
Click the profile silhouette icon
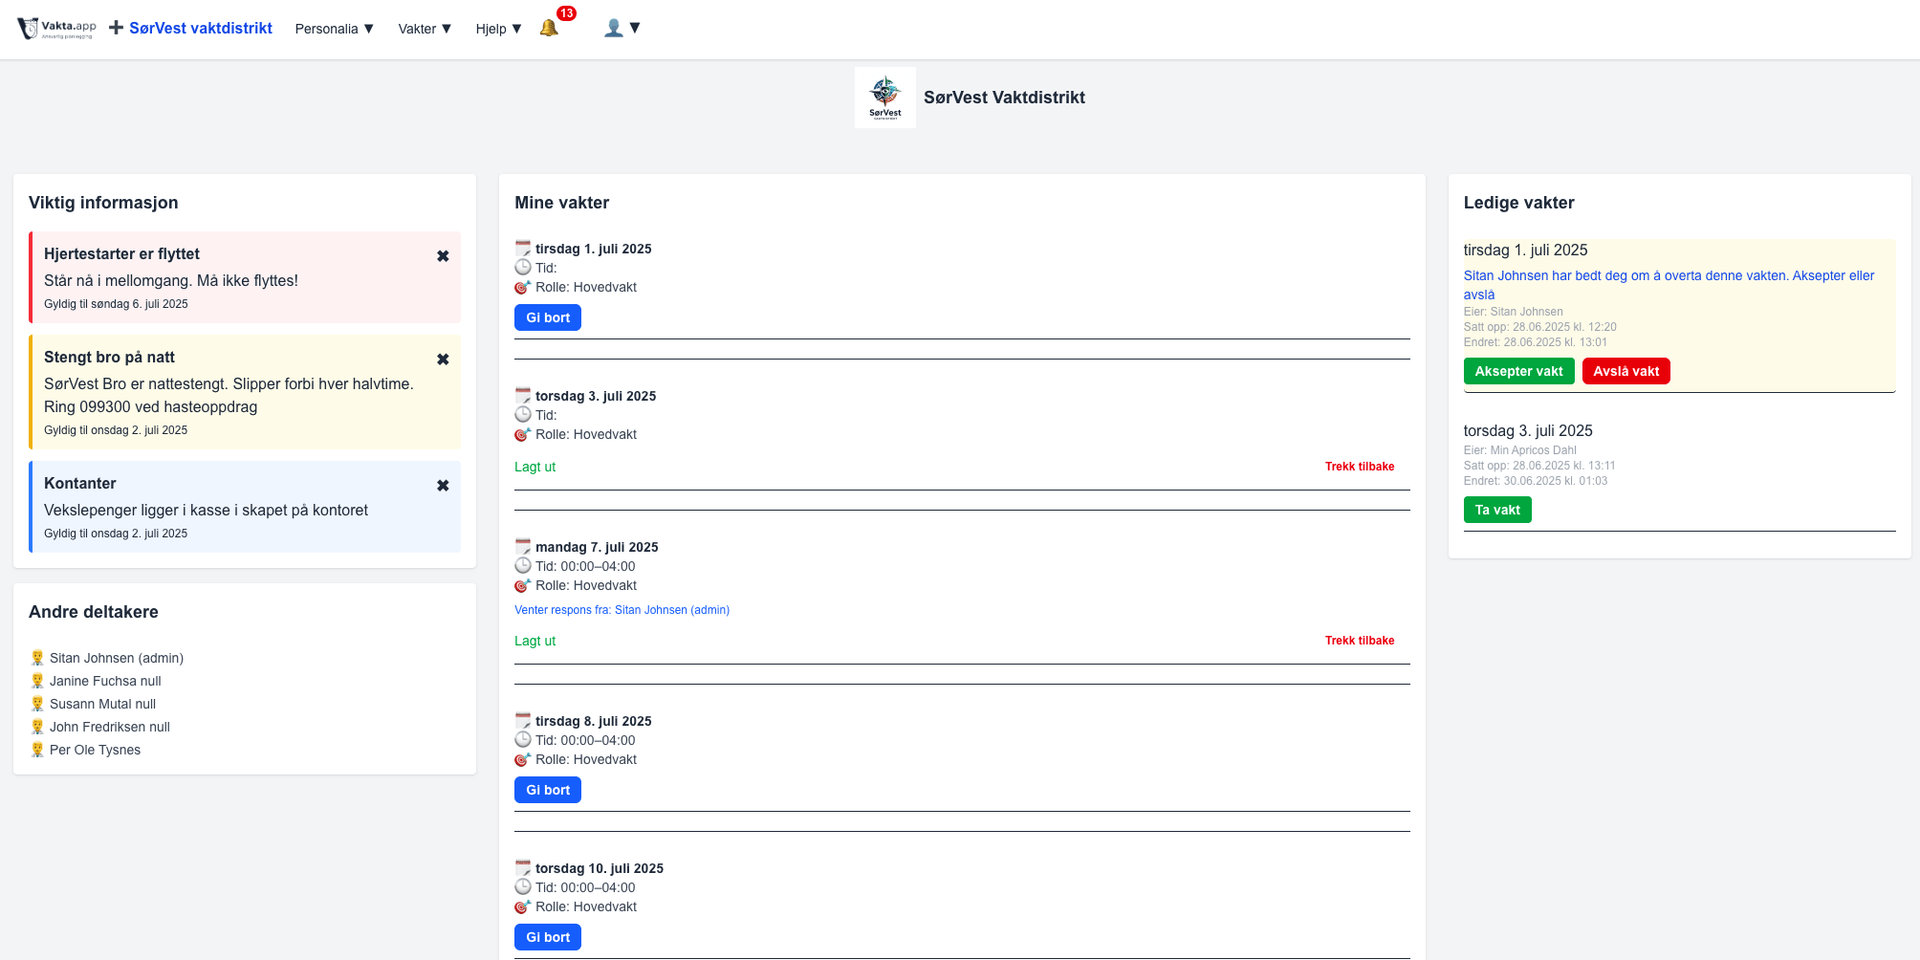(x=613, y=28)
